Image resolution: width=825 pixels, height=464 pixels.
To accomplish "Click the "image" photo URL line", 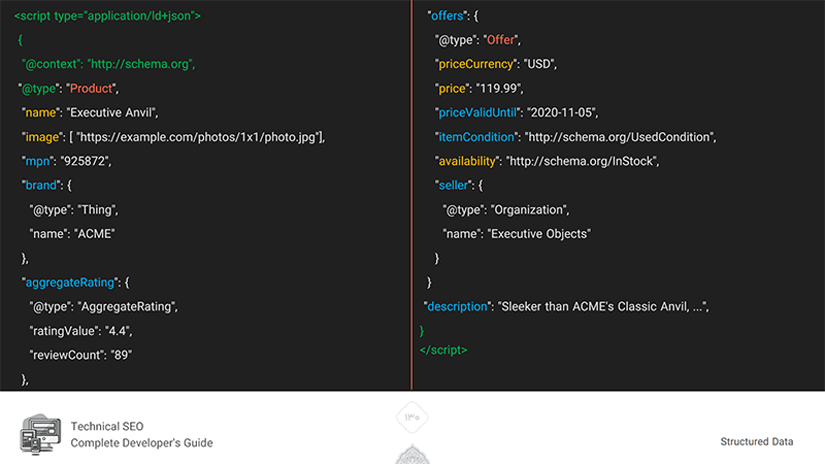I will click(174, 137).
